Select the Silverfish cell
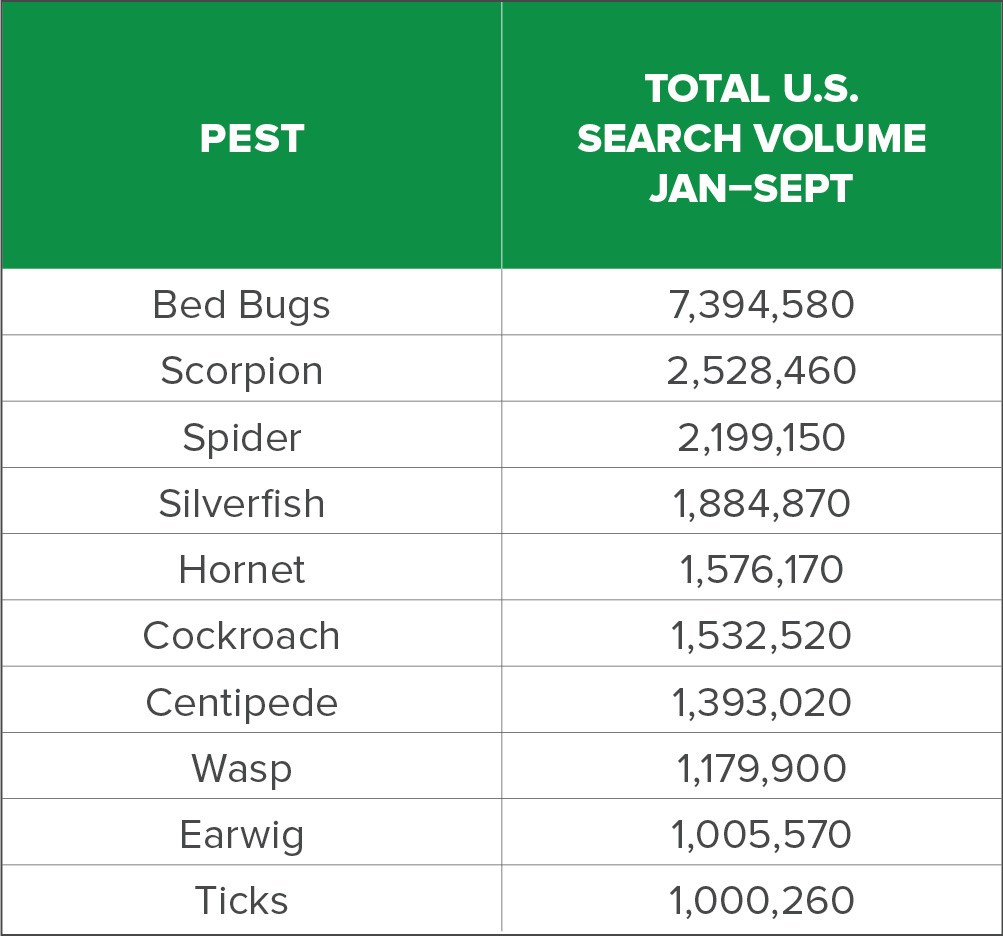The image size is (1003, 936). pyautogui.click(x=241, y=503)
